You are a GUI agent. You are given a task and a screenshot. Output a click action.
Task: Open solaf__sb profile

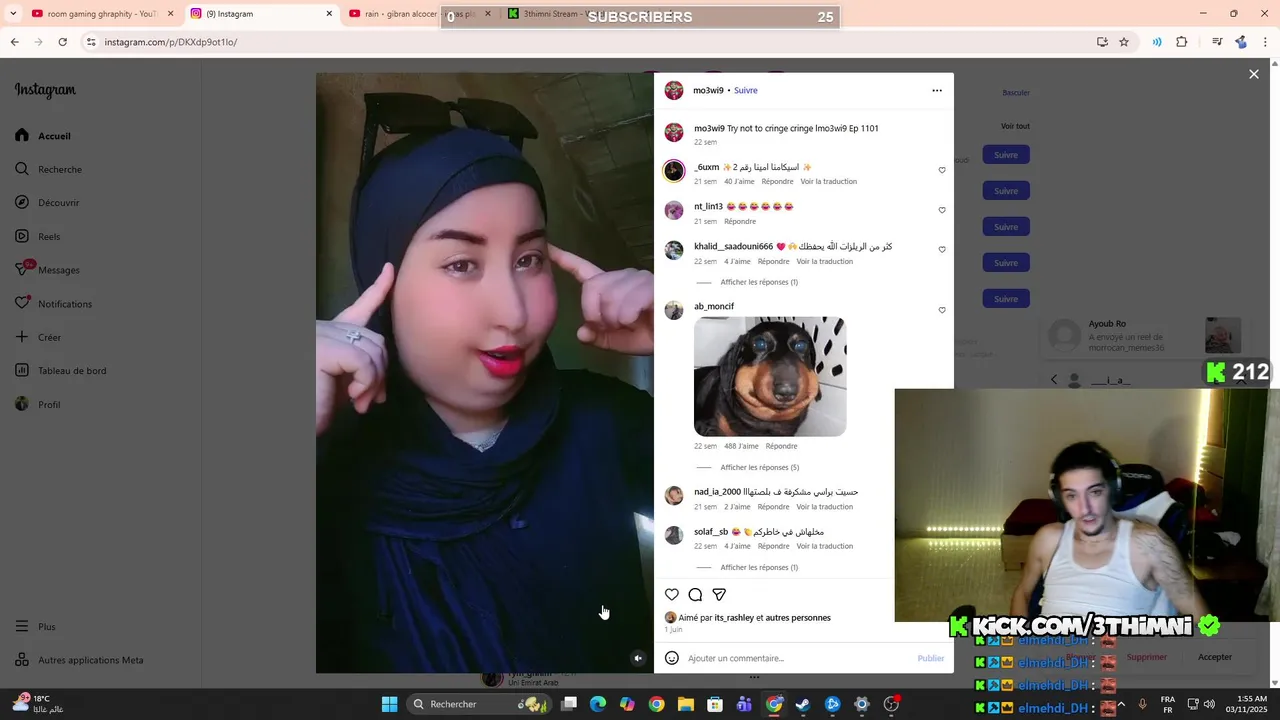[711, 532]
